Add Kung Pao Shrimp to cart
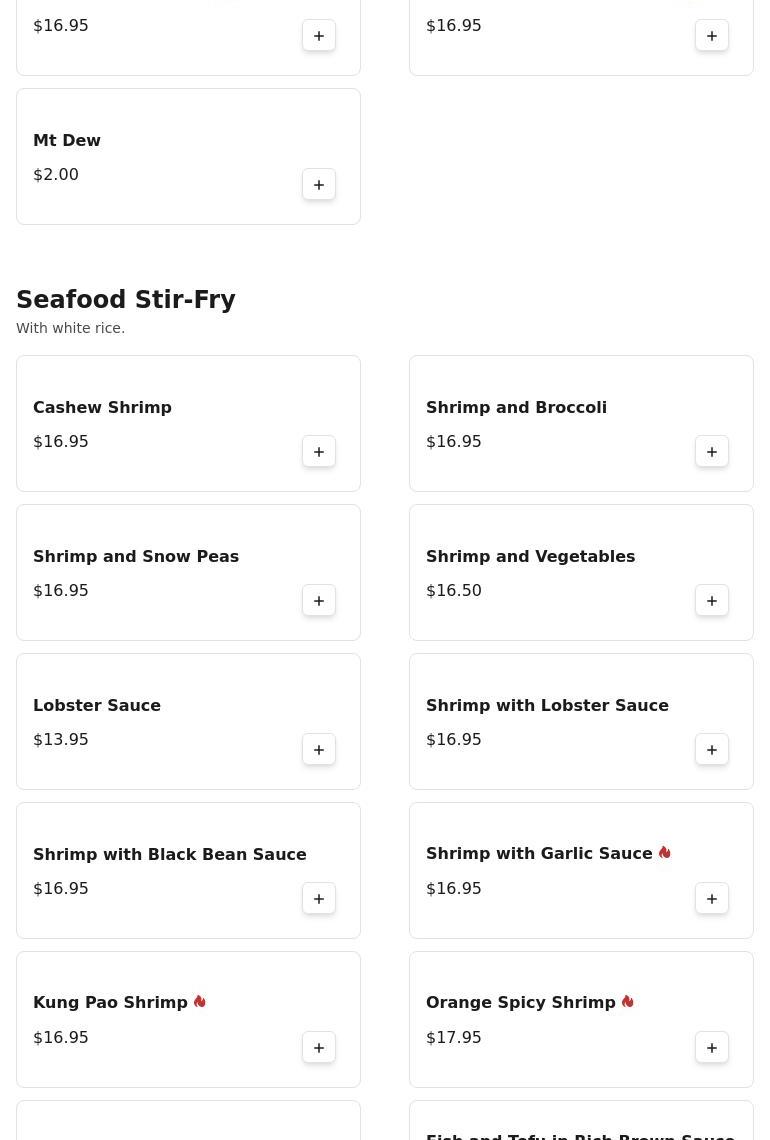The width and height of the screenshot is (770, 1140). (319, 1048)
